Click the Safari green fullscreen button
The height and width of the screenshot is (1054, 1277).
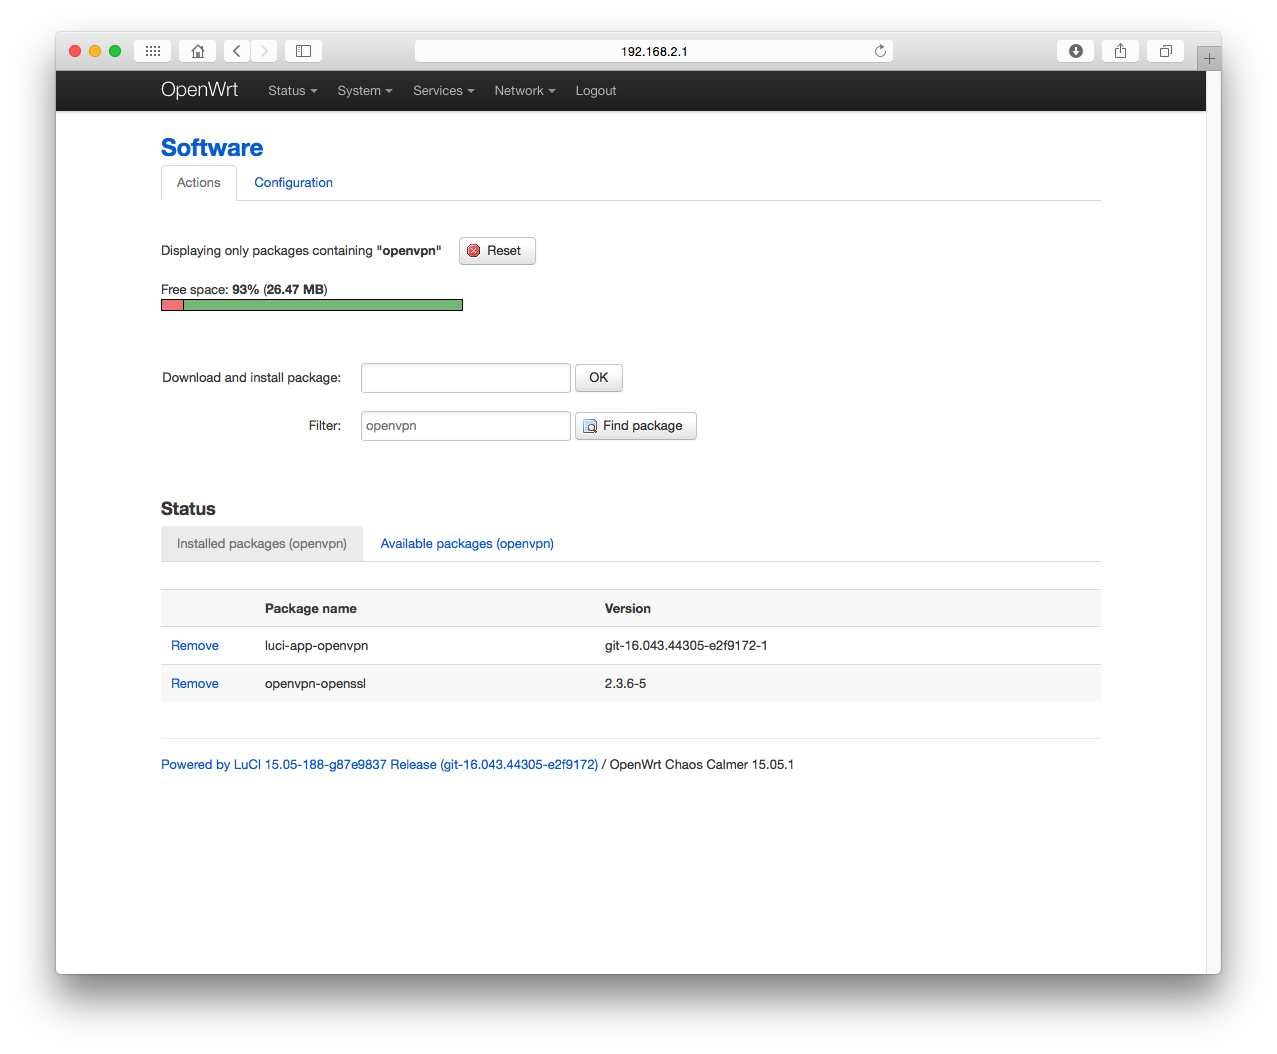pyautogui.click(x=115, y=51)
